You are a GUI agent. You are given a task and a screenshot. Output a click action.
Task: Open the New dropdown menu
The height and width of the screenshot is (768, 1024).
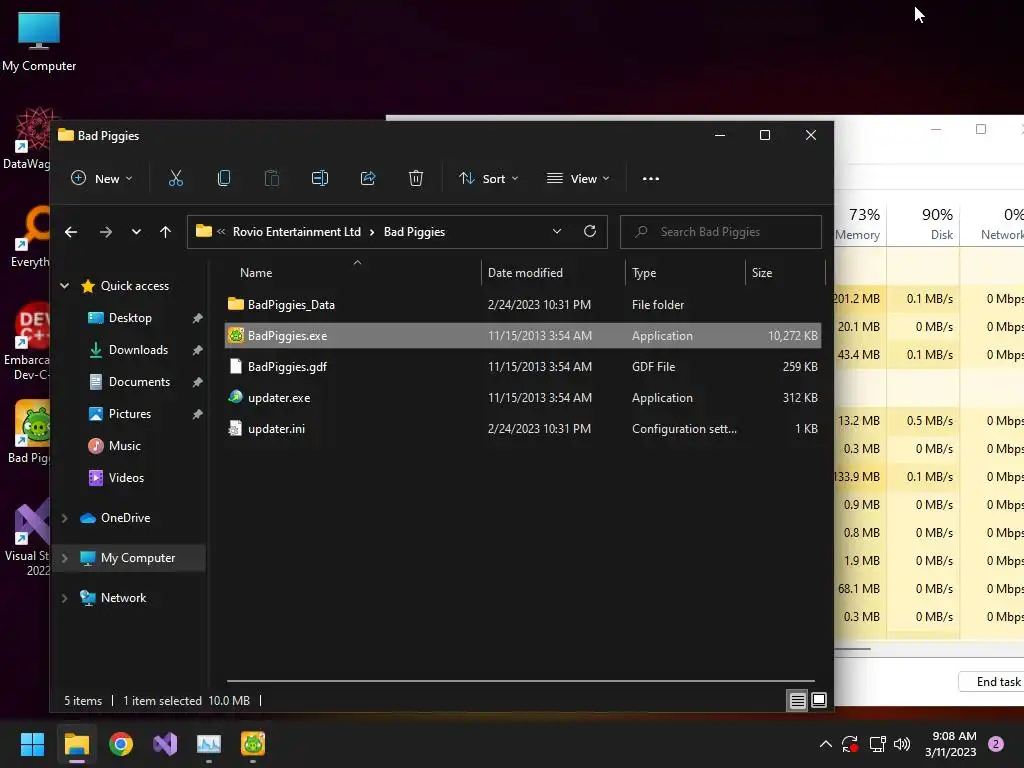coord(101,178)
